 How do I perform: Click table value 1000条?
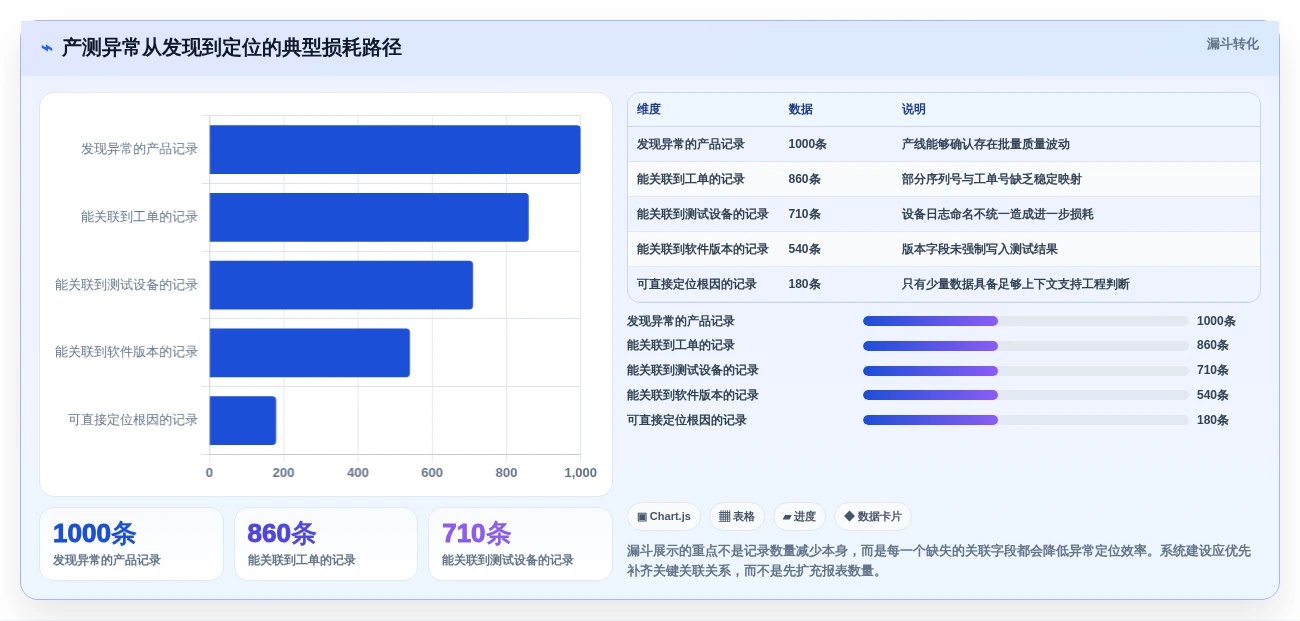pyautogui.click(x=807, y=144)
